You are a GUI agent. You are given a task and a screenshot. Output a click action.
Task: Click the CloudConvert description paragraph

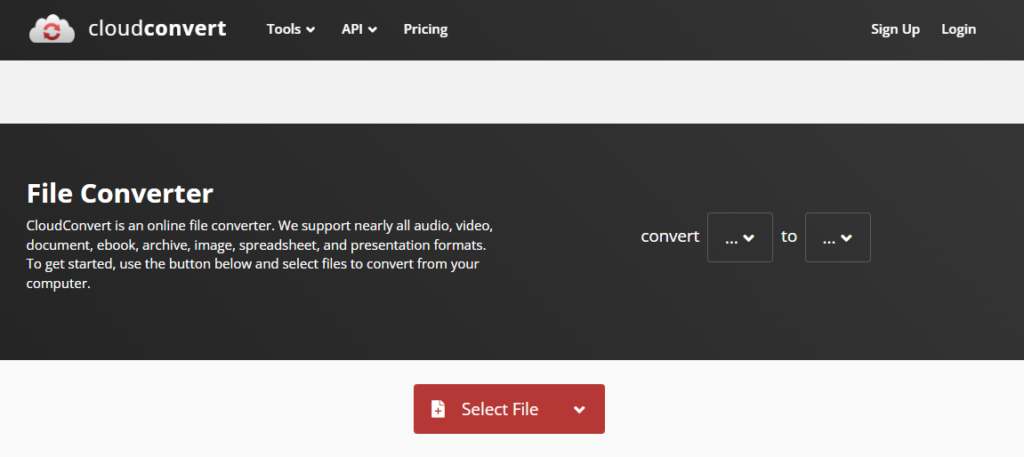(260, 254)
